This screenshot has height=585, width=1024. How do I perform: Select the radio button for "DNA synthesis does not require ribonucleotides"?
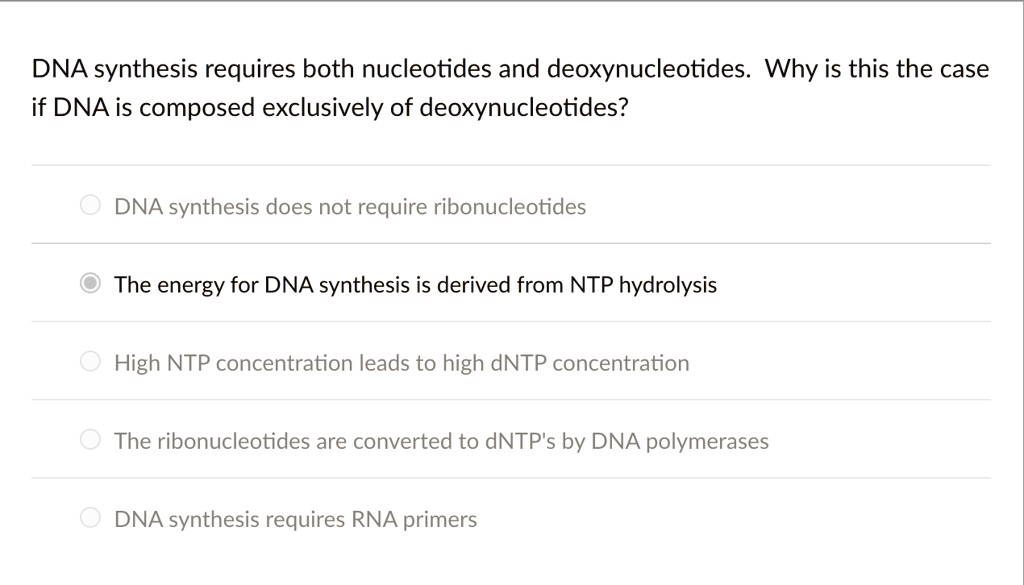tap(90, 205)
